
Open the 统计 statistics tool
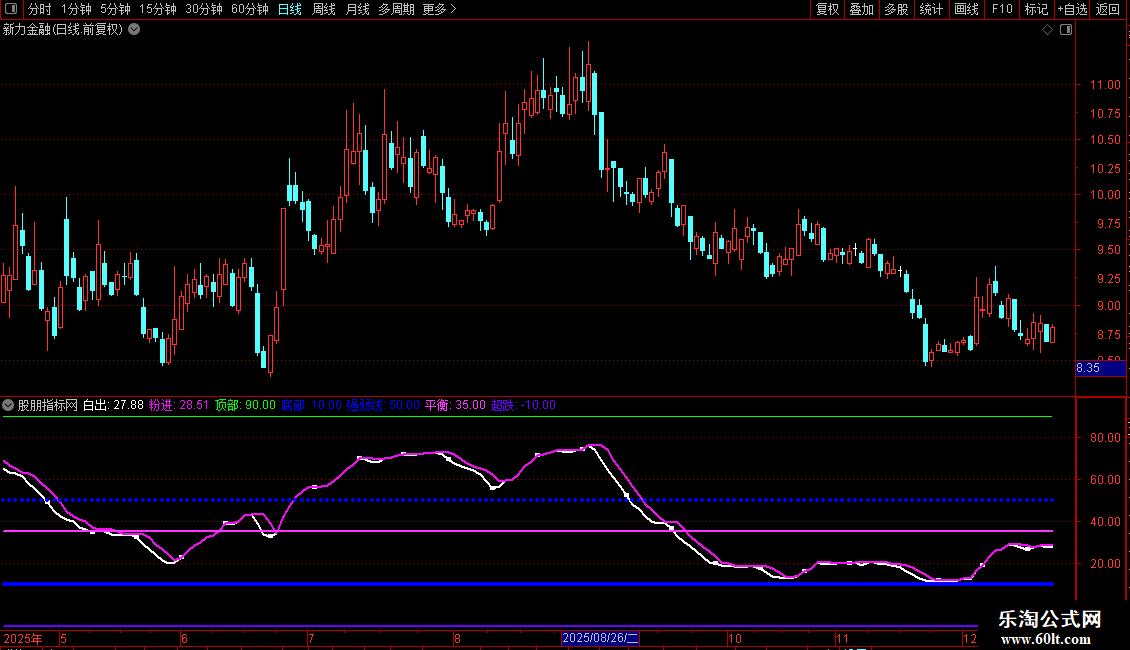(931, 9)
